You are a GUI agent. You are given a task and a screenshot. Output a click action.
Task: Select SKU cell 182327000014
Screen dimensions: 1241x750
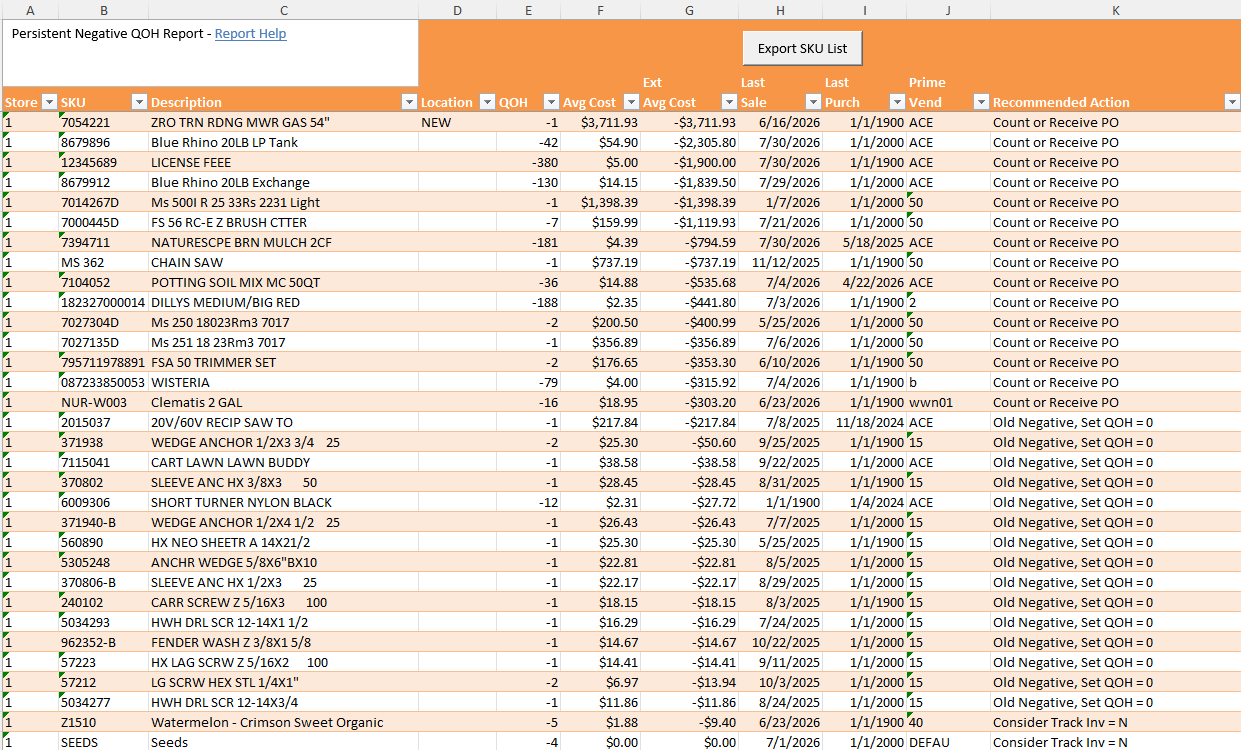point(103,302)
